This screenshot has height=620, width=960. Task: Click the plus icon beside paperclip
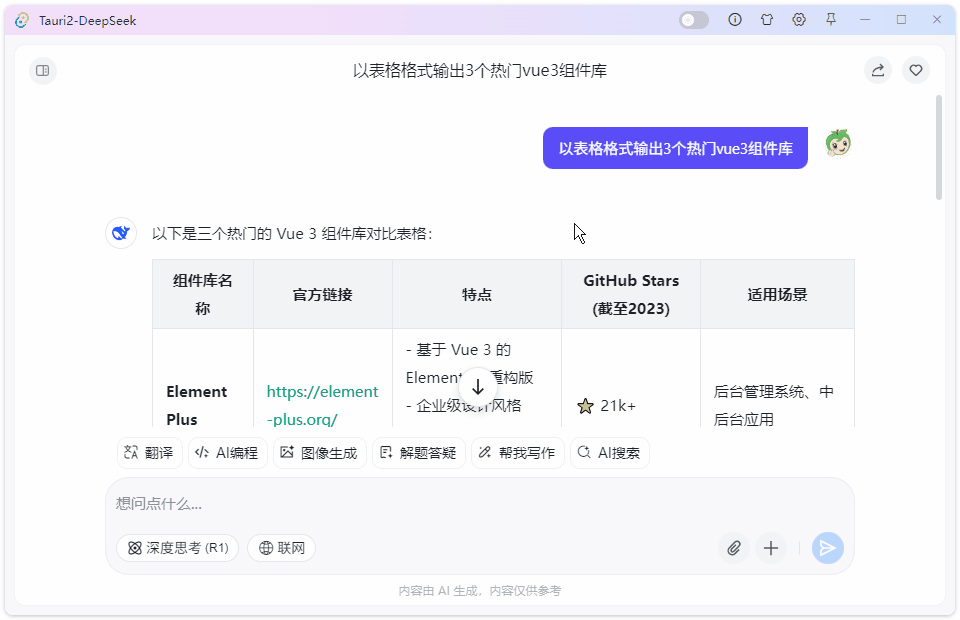click(771, 548)
